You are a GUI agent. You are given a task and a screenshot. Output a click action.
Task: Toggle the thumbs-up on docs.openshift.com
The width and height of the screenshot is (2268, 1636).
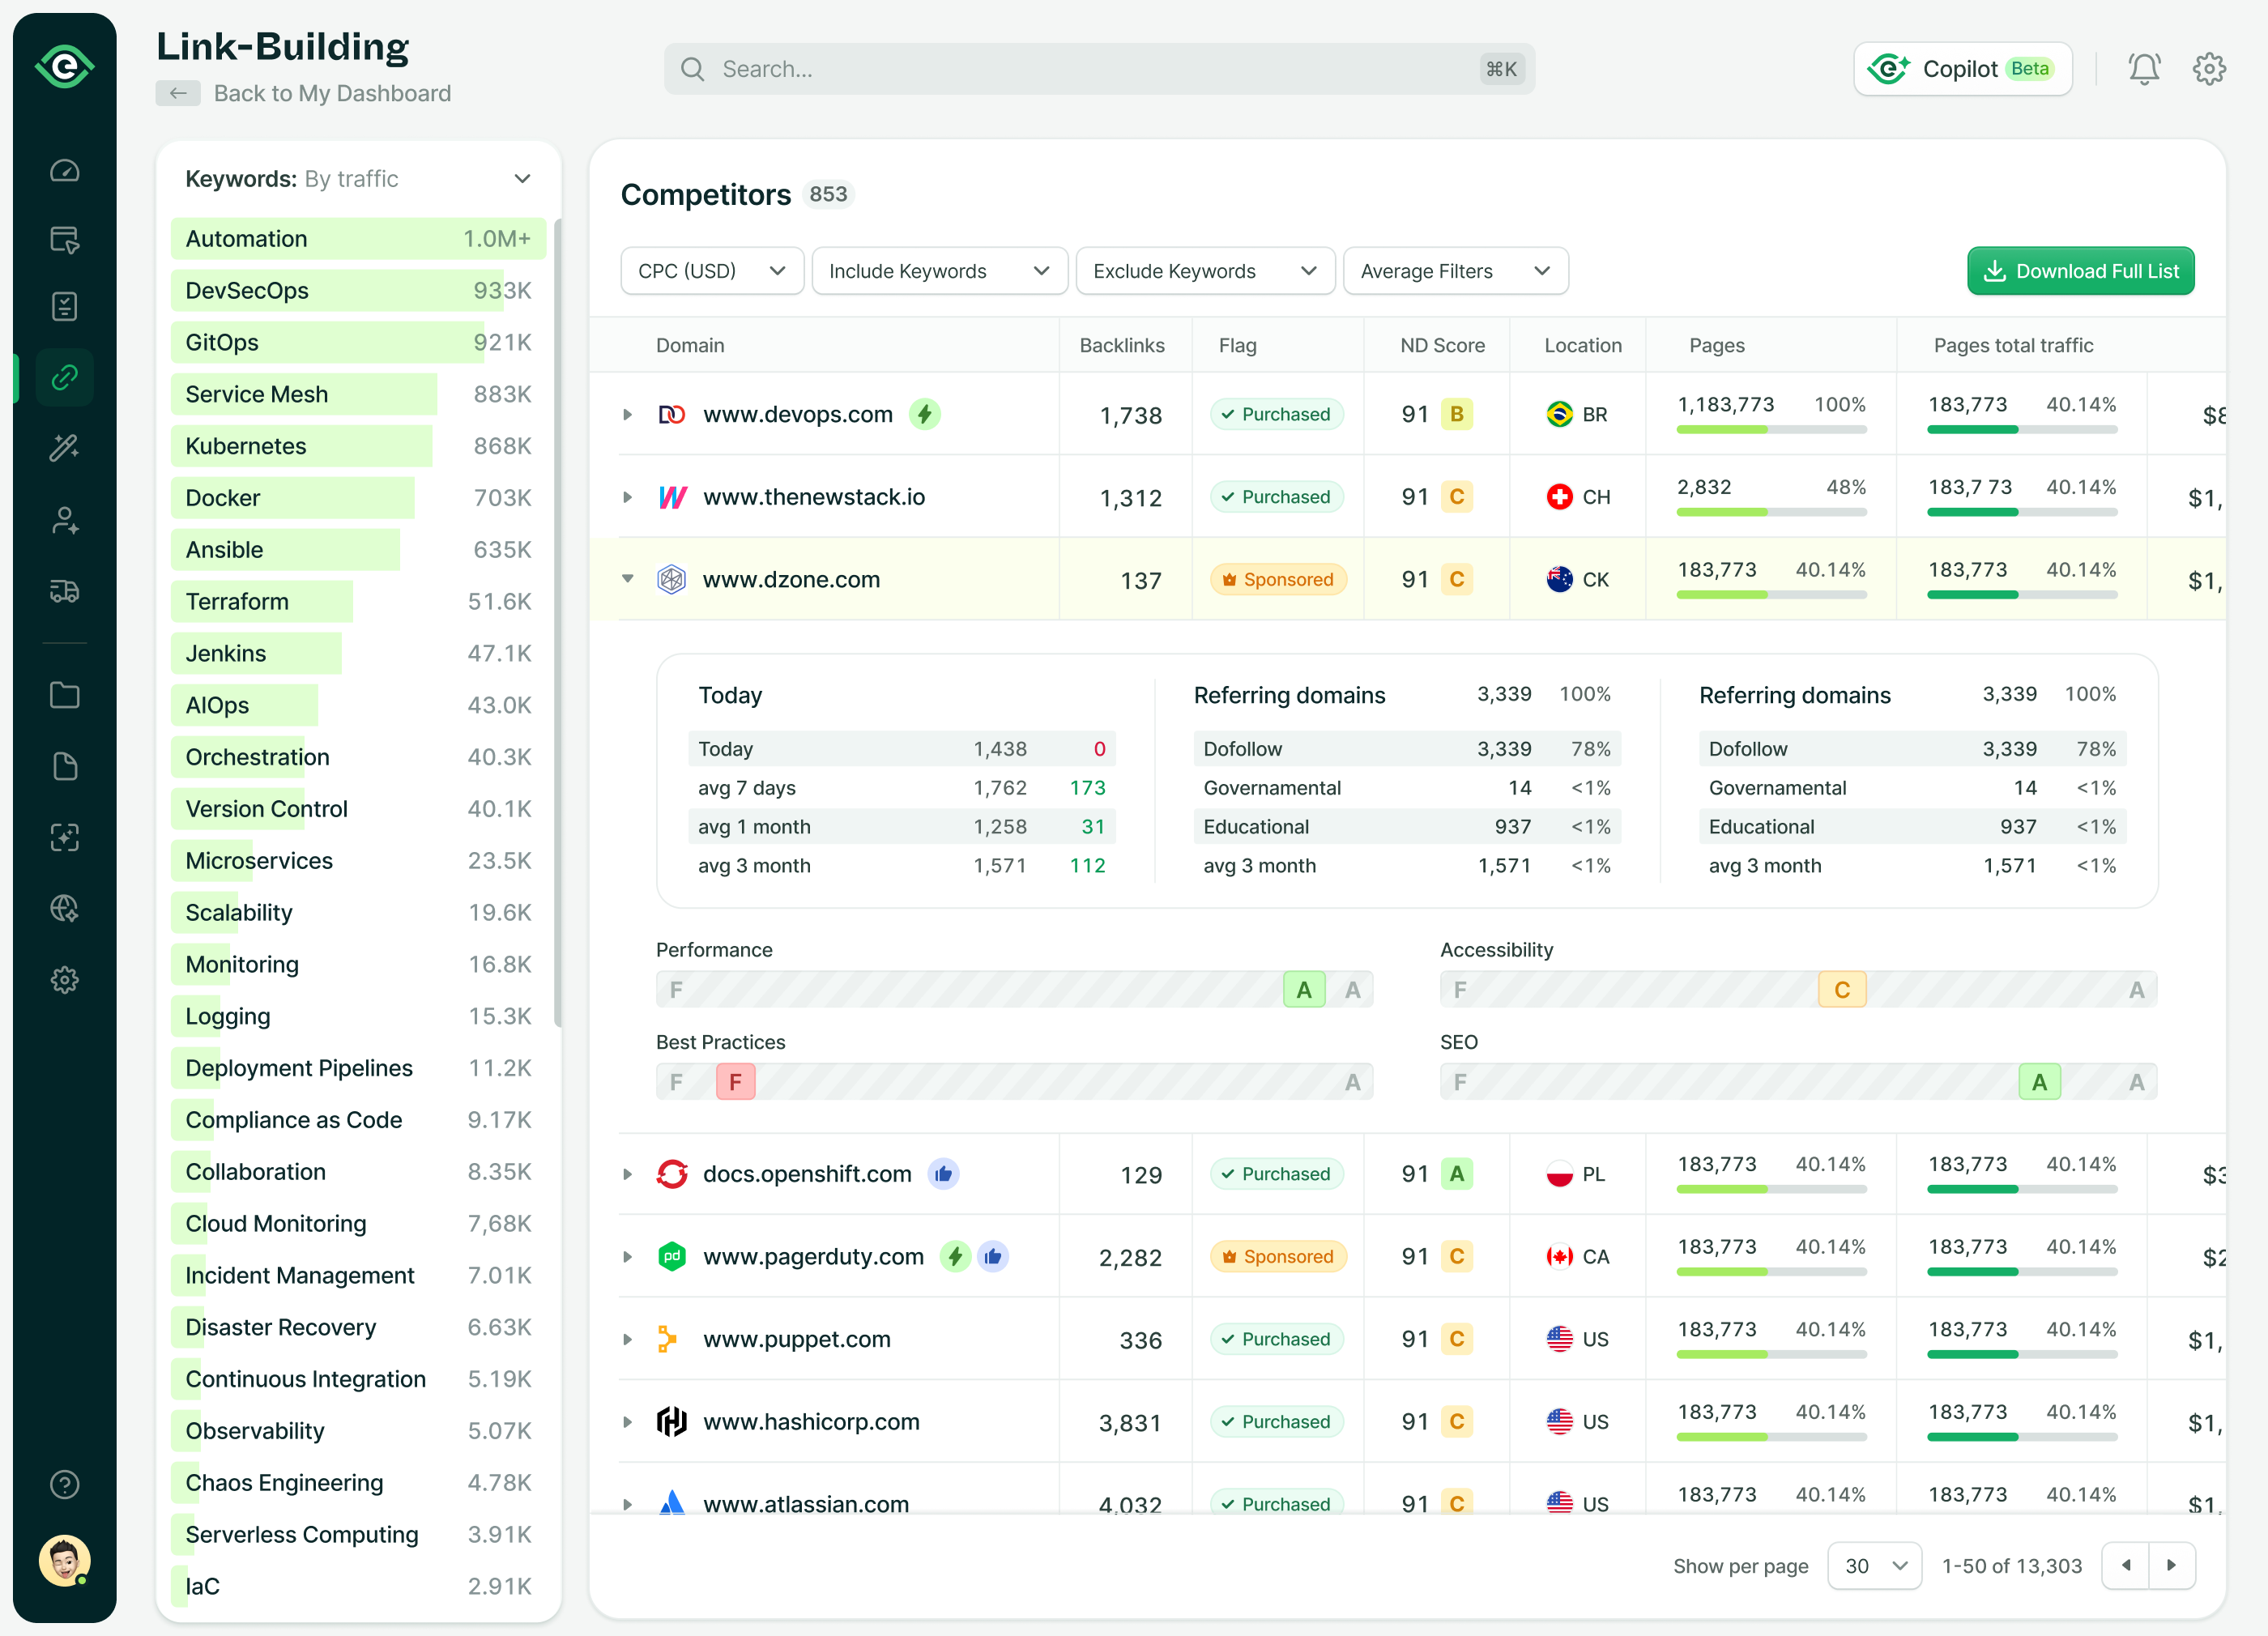point(944,1174)
